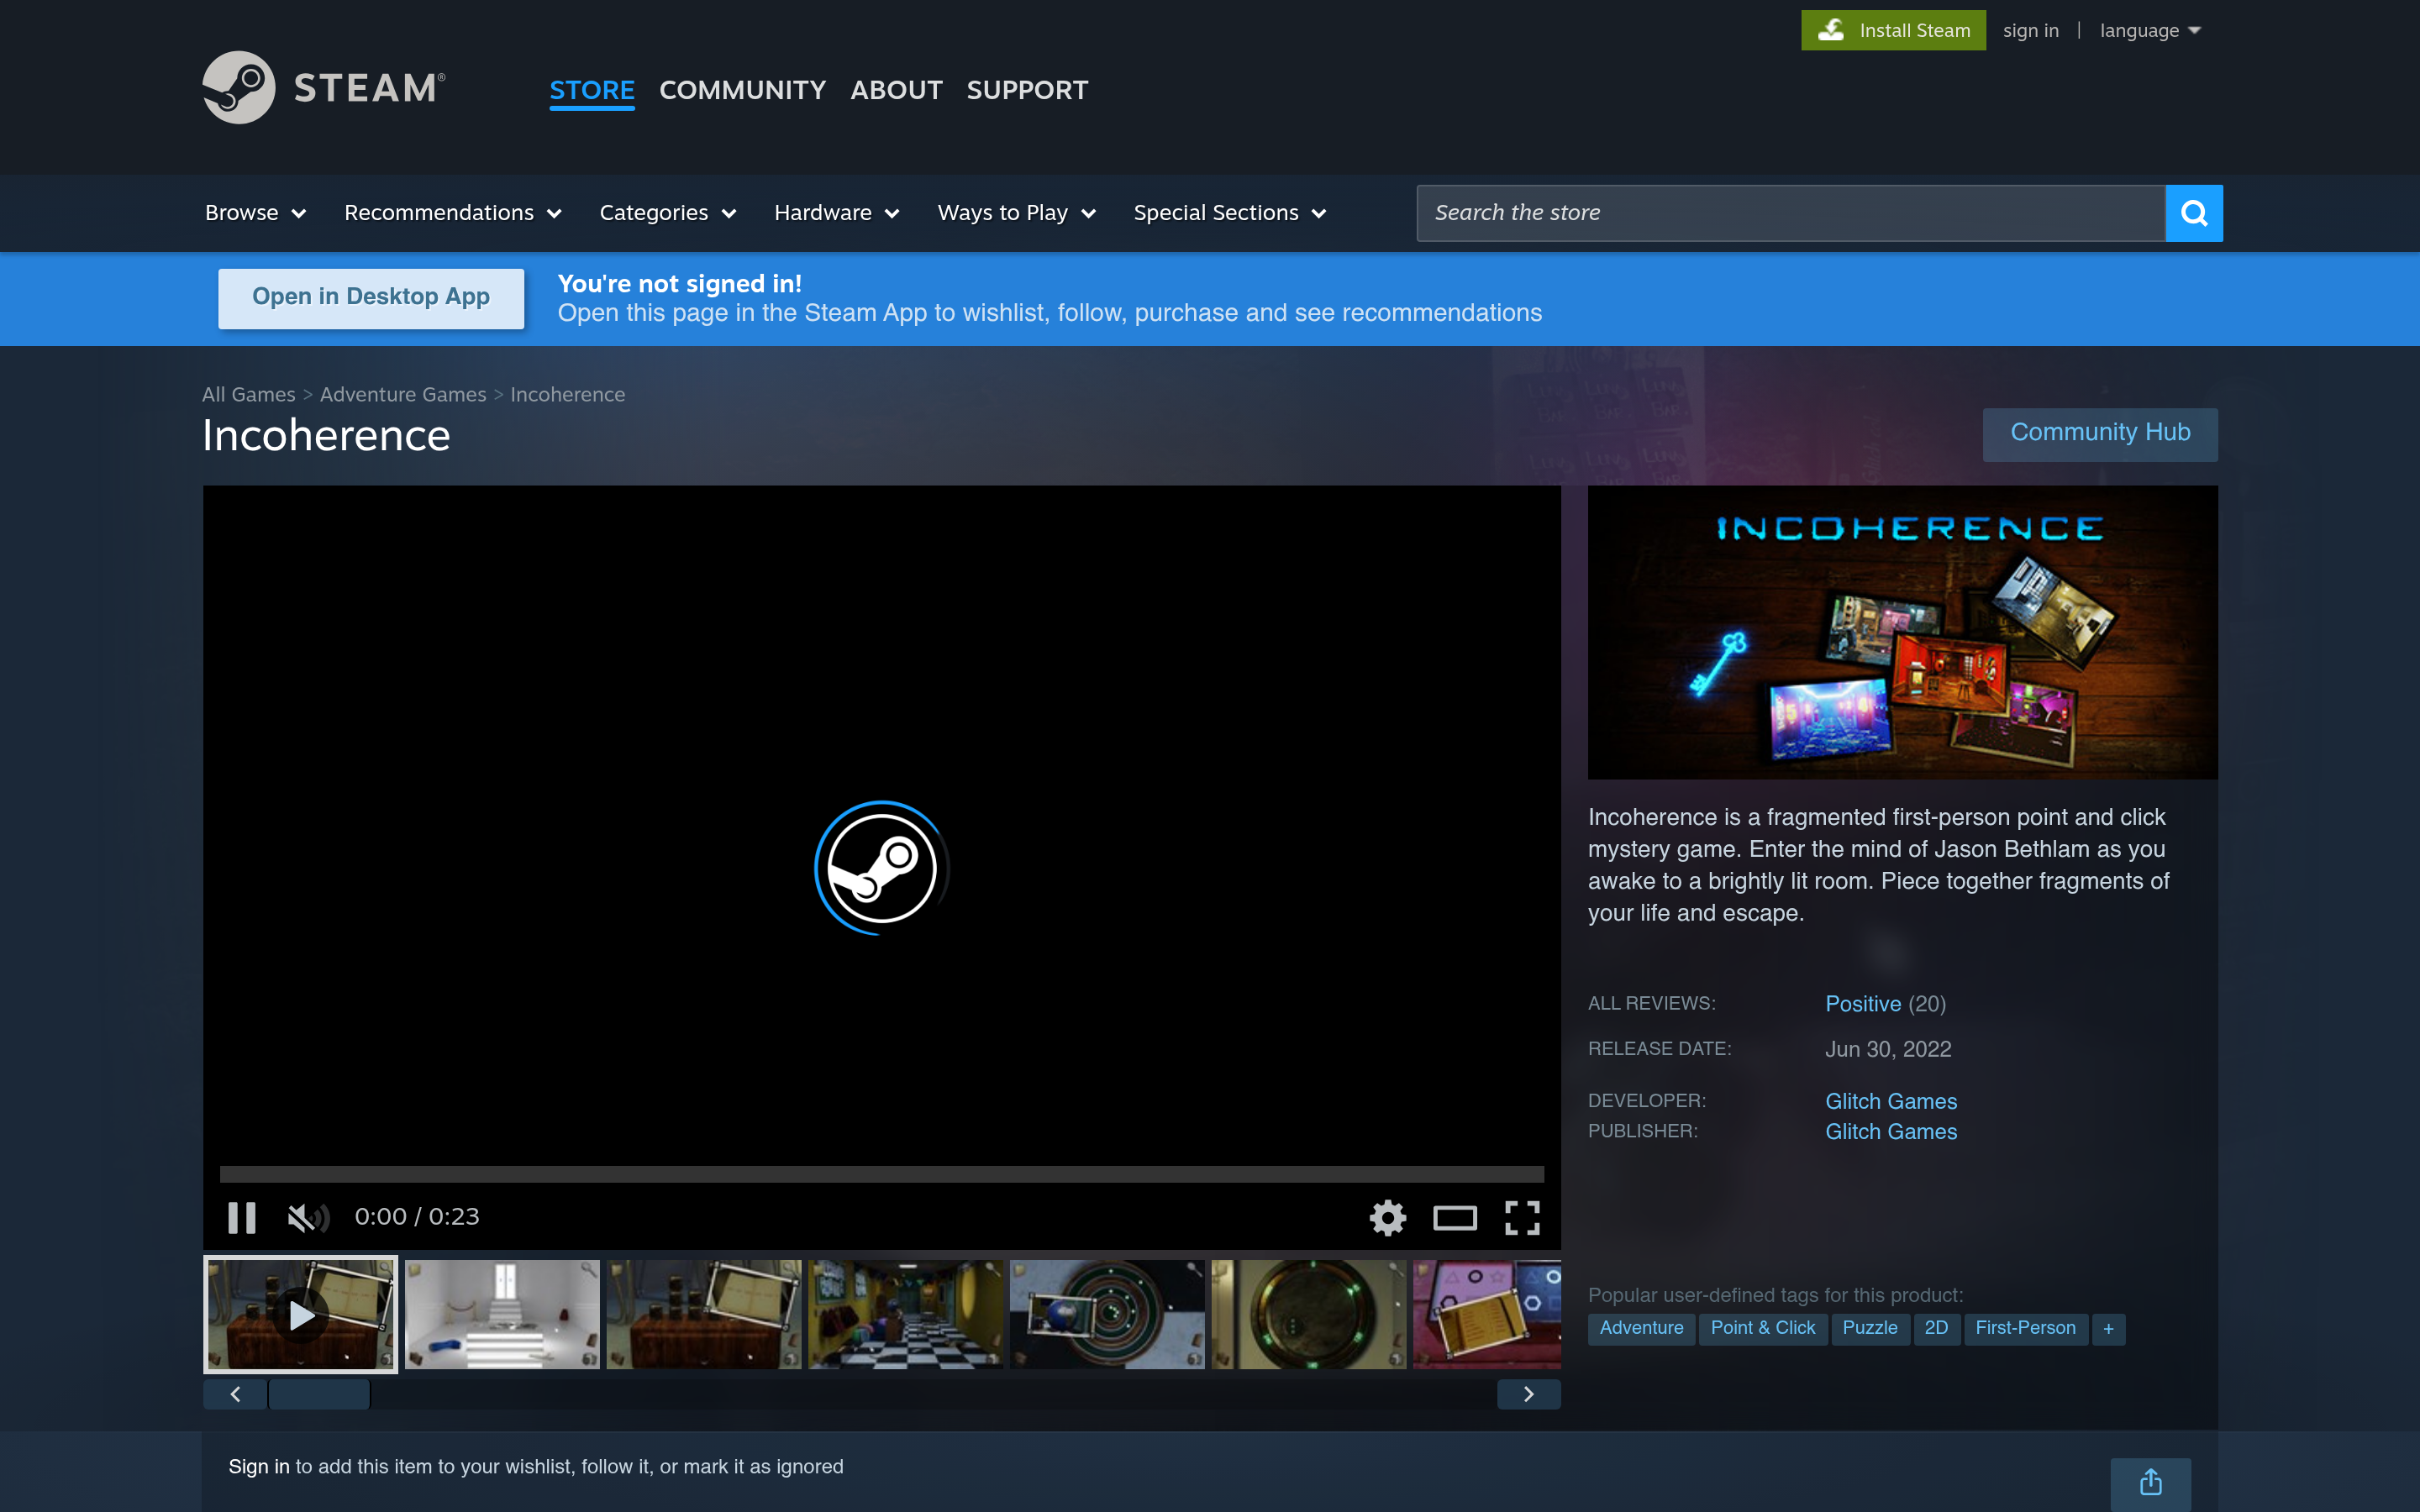Select the circular radar dial thumbnail
This screenshot has width=2420, height=1512.
click(x=1107, y=1314)
